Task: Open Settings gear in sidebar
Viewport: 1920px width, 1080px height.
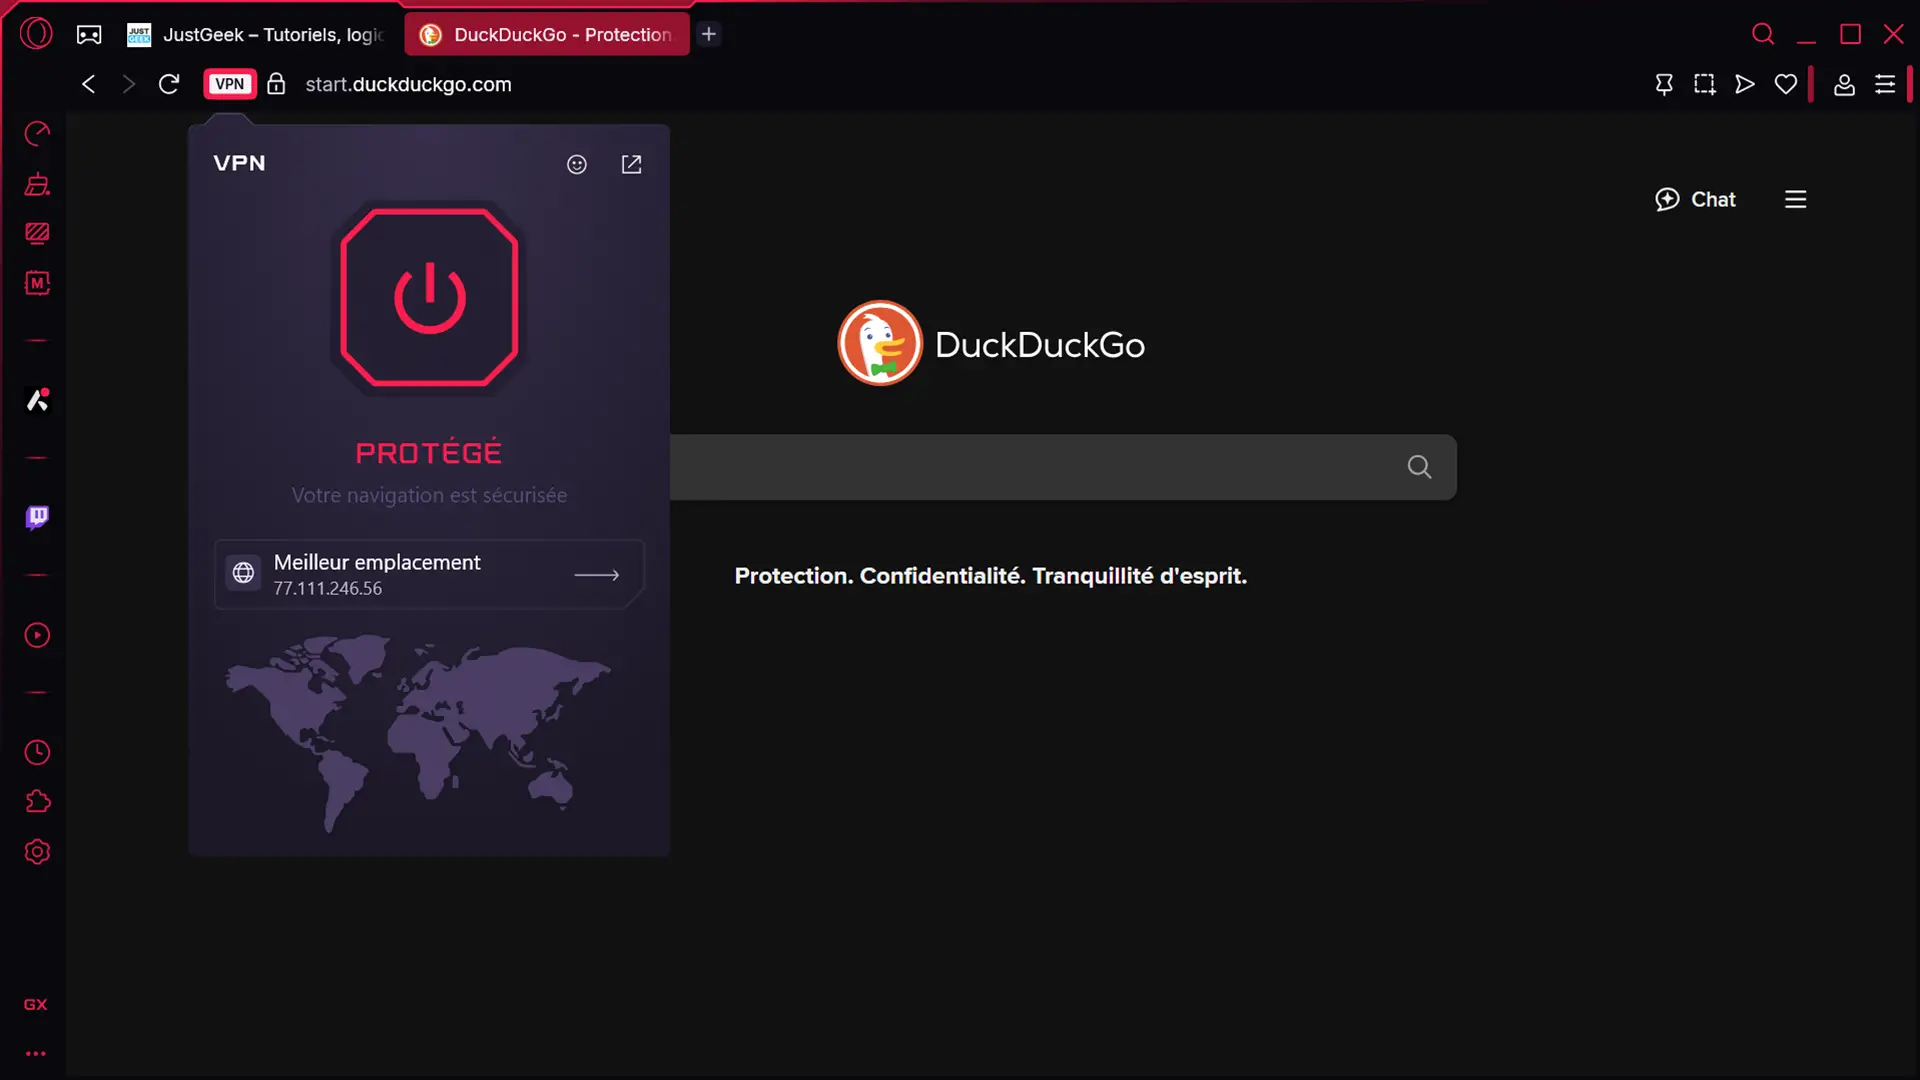Action: (37, 852)
